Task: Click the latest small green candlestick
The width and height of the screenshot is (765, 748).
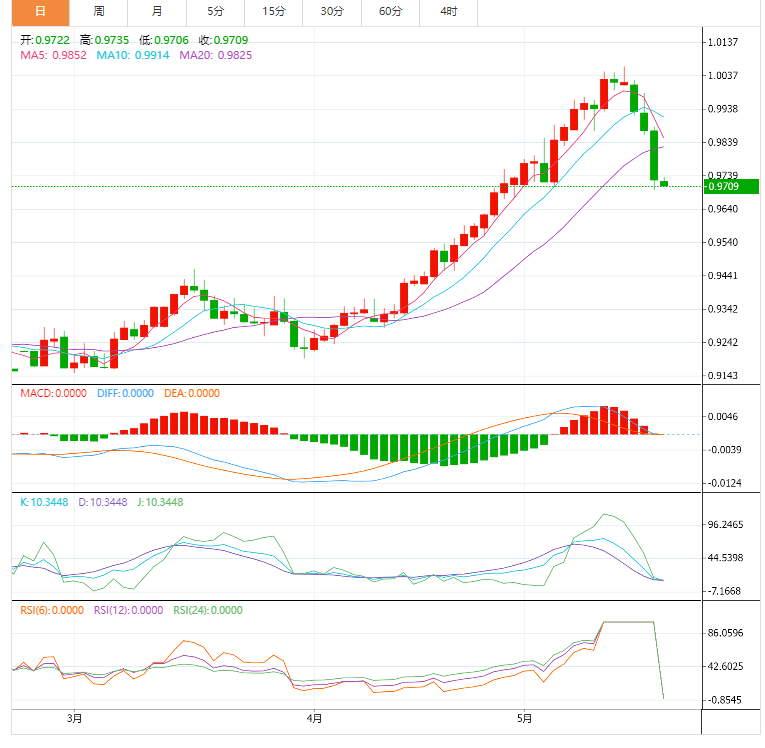Action: pyautogui.click(x=664, y=183)
